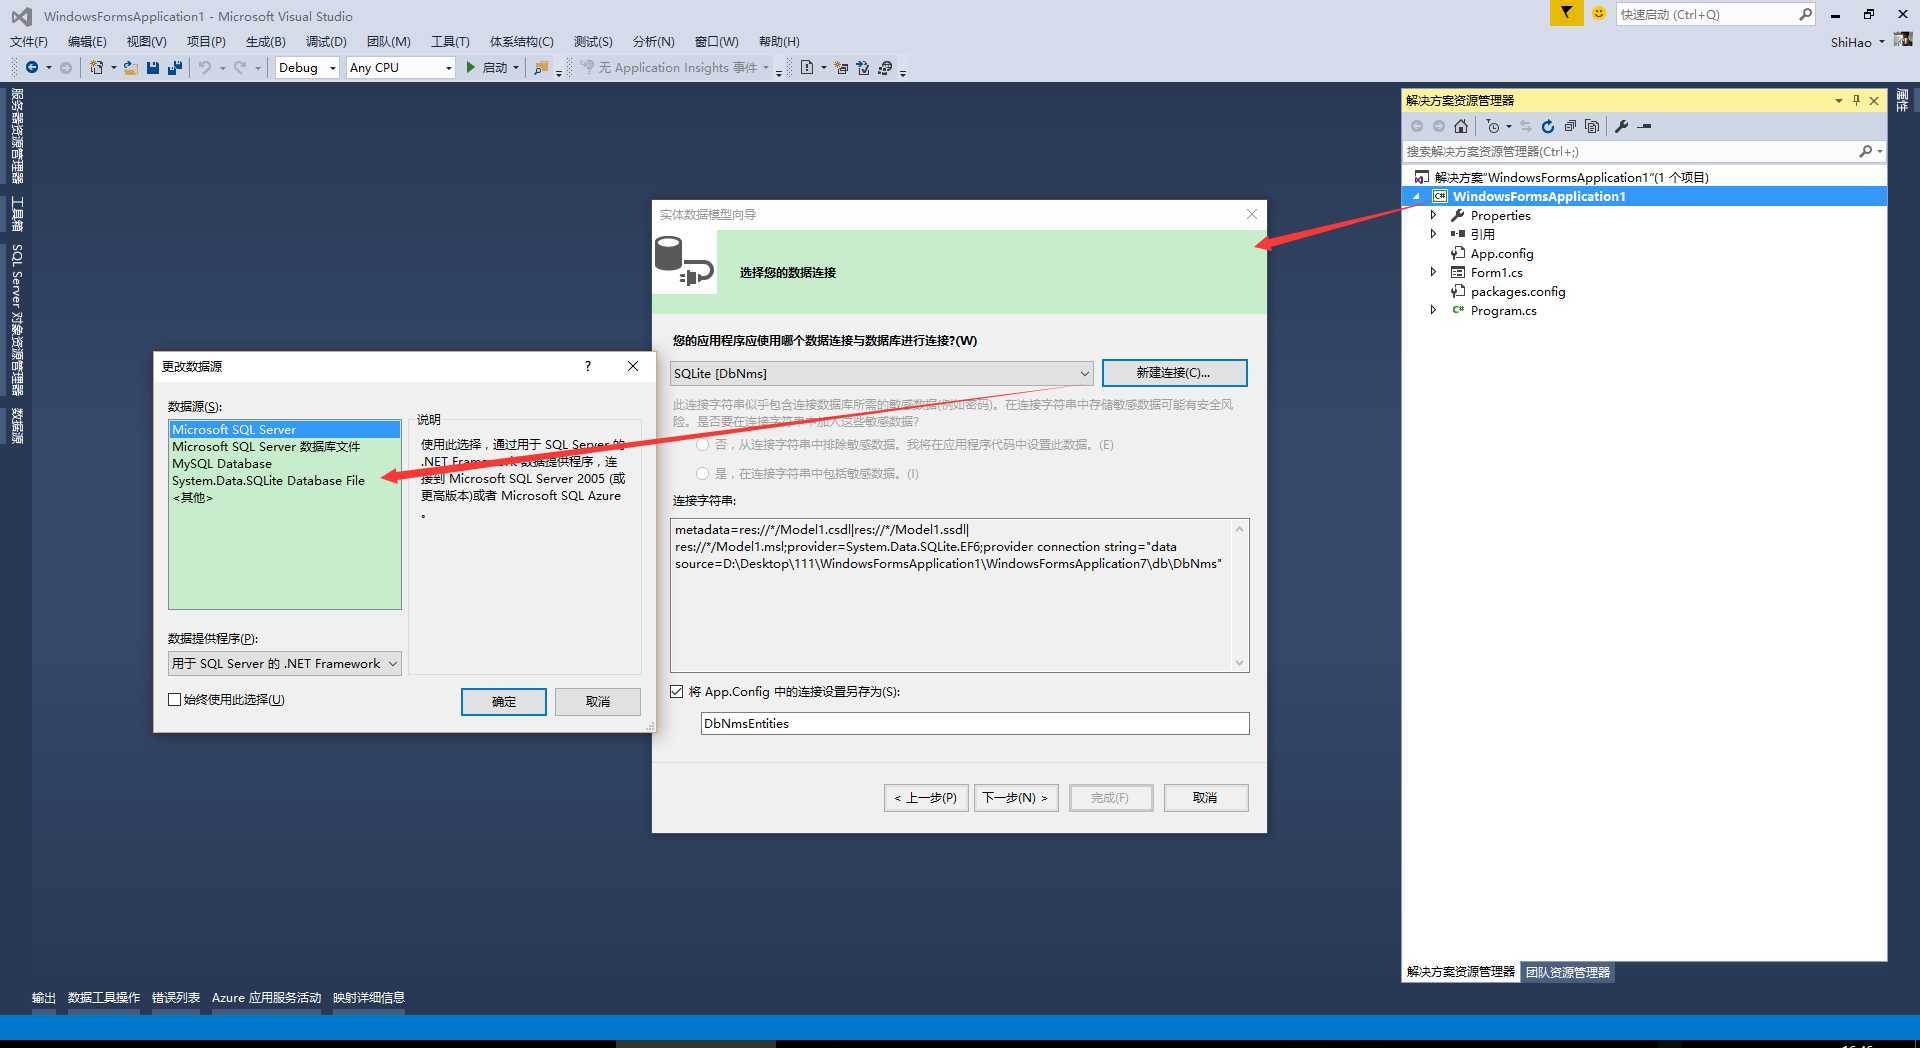Click the Open File folder icon
This screenshot has height=1048, width=1920.
point(131,68)
